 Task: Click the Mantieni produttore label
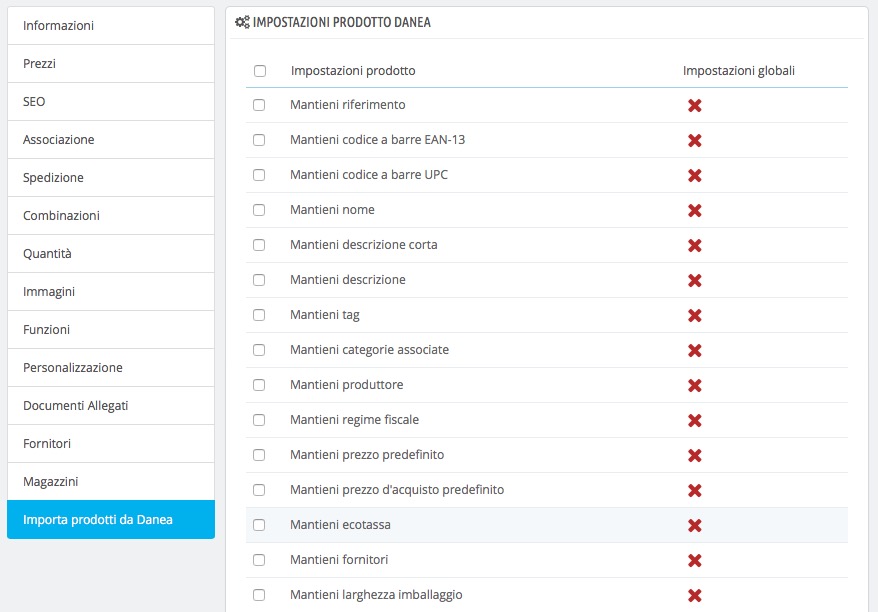[x=347, y=385]
